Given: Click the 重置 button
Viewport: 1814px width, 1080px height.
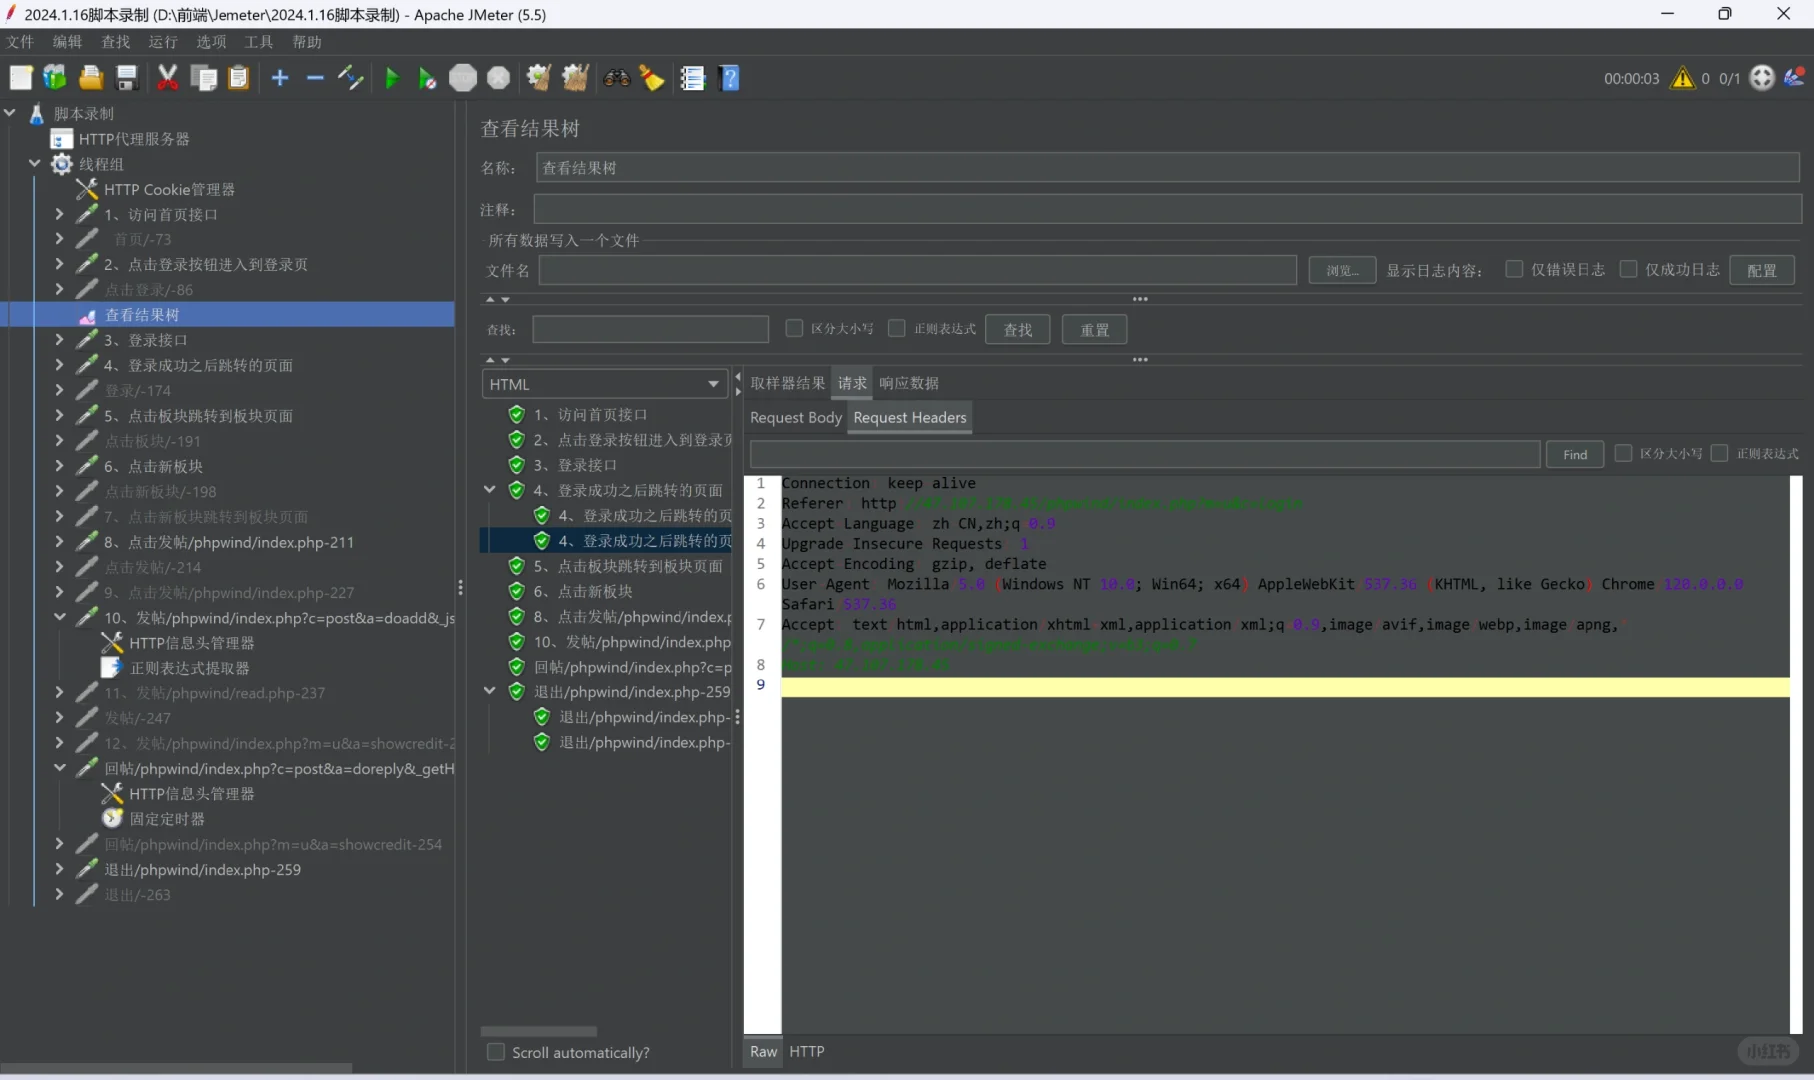Looking at the screenshot, I should [x=1095, y=330].
